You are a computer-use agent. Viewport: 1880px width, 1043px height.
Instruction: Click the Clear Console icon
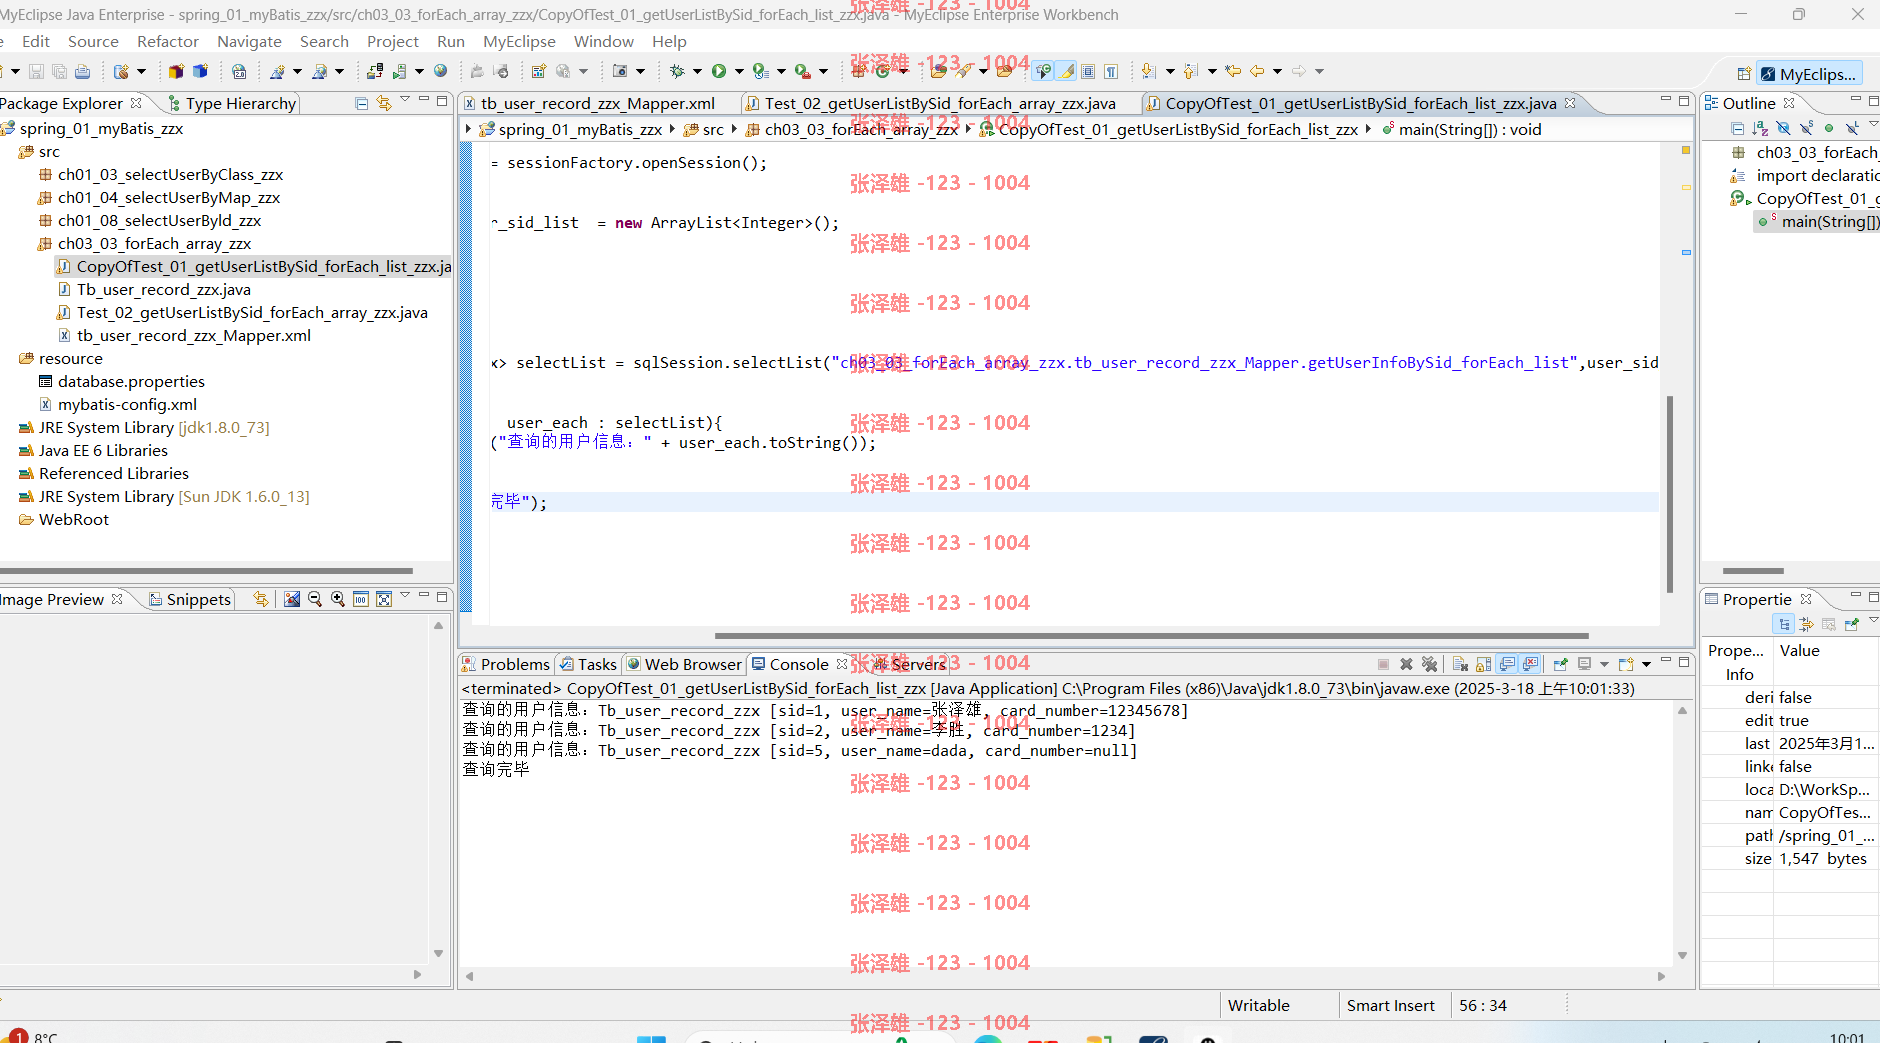[x=1459, y=664]
